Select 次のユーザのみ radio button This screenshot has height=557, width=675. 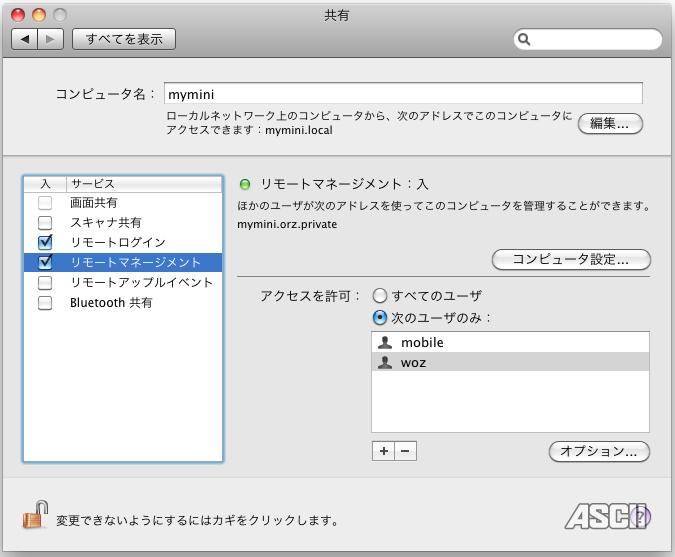point(379,318)
